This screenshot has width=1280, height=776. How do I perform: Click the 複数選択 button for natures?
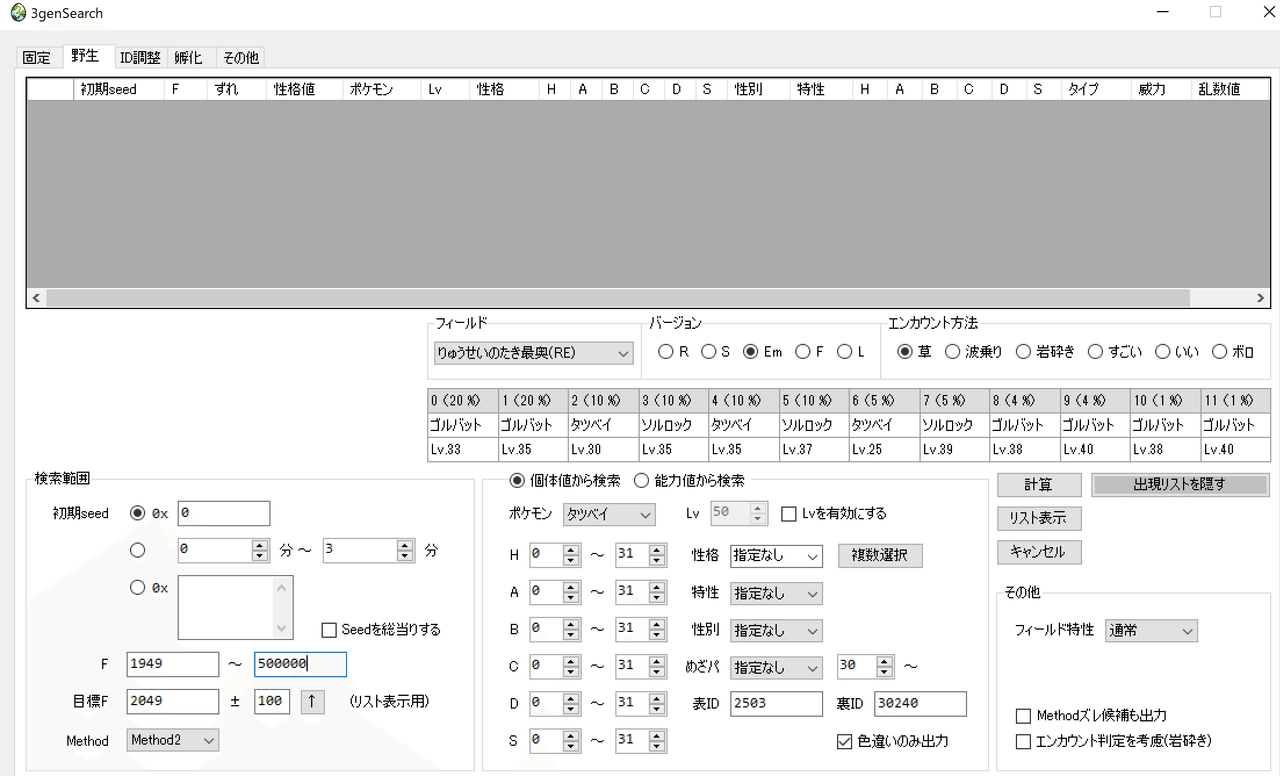click(x=879, y=555)
